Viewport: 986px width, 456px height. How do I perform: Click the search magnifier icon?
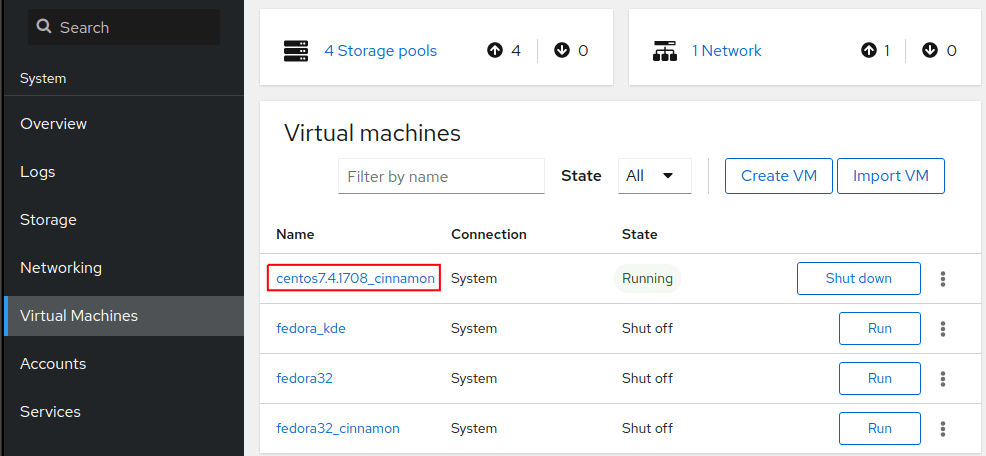tap(44, 27)
